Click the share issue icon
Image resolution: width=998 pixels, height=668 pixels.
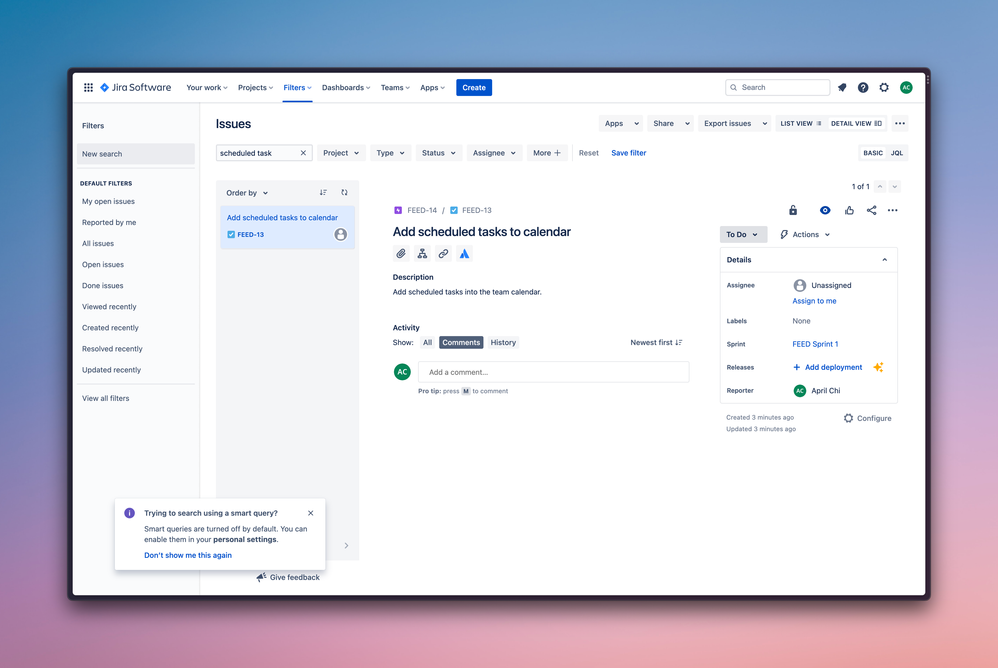(x=871, y=210)
